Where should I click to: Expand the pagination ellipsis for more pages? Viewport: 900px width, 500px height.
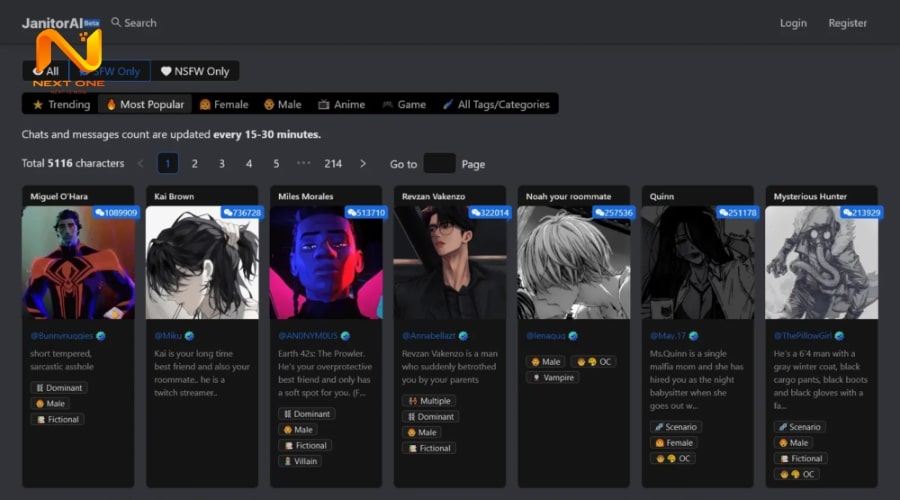[304, 163]
